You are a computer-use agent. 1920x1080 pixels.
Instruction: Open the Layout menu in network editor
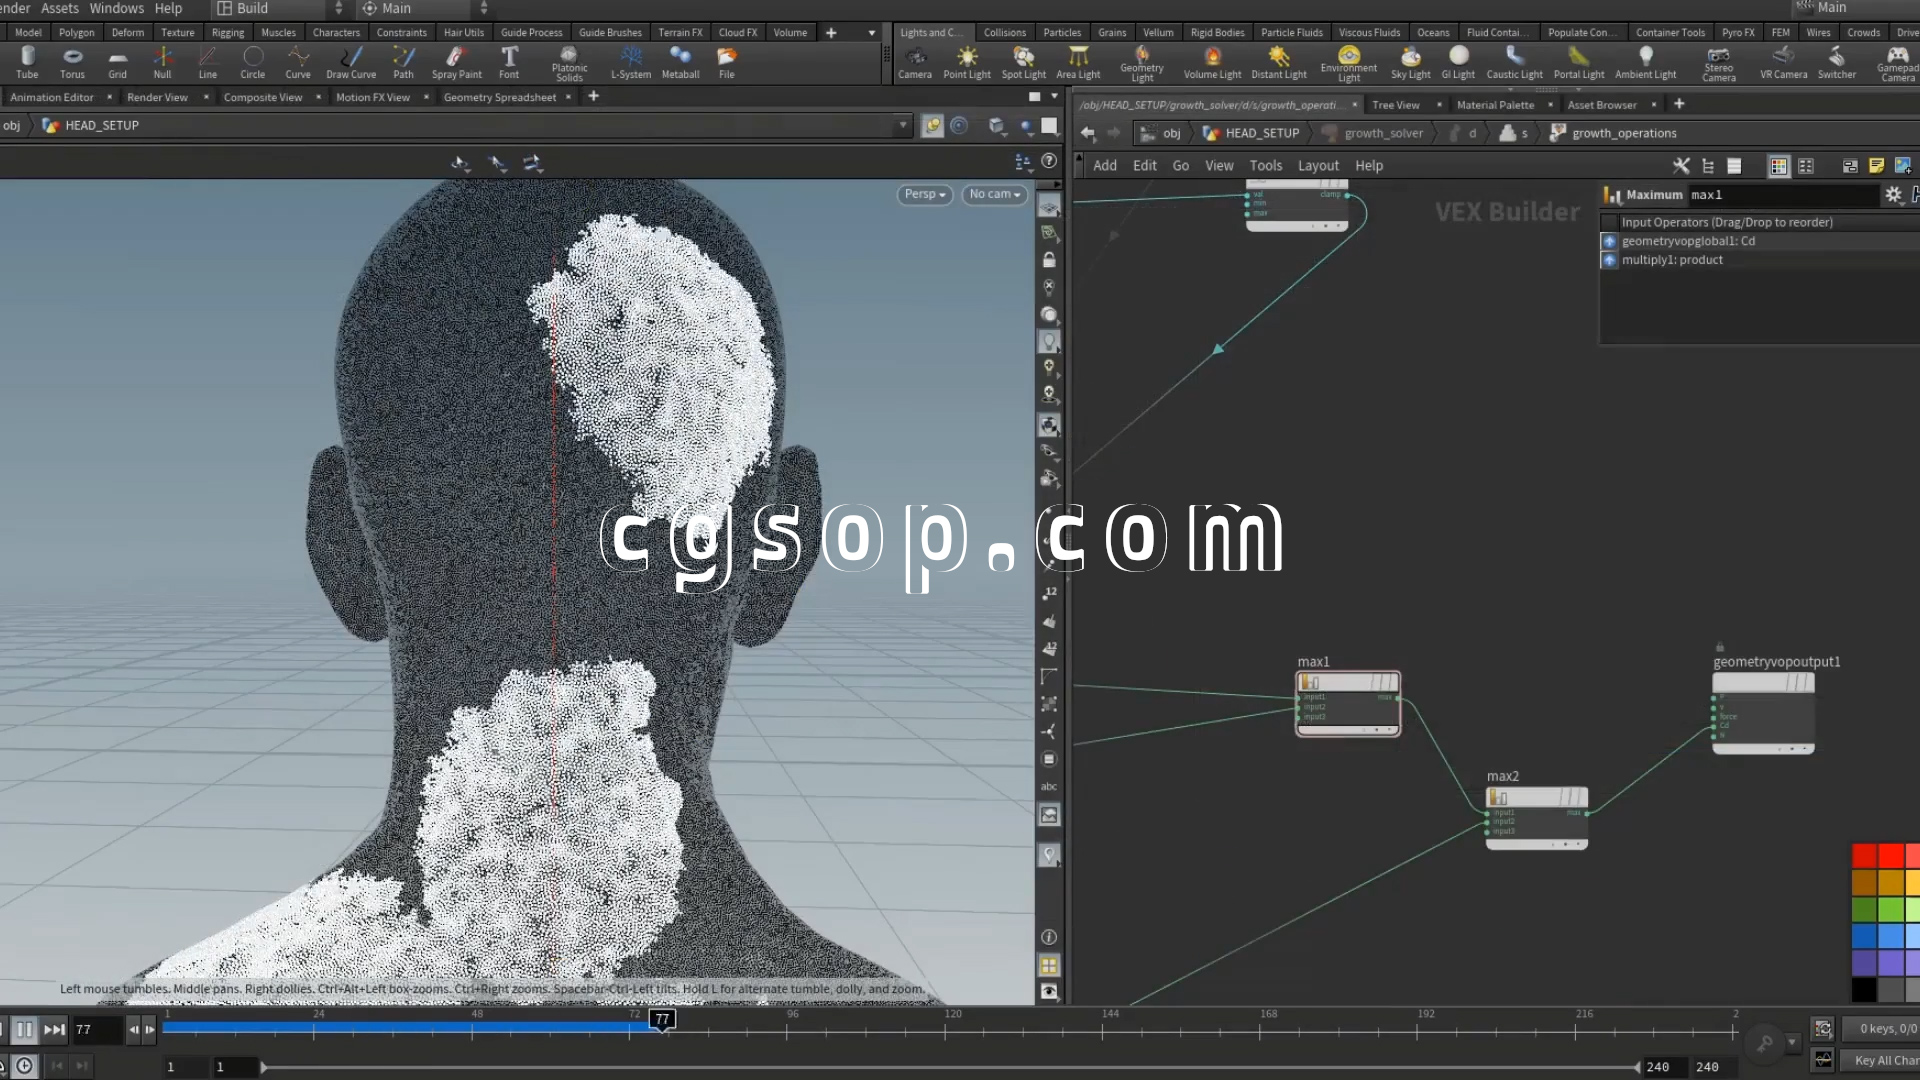(x=1317, y=166)
